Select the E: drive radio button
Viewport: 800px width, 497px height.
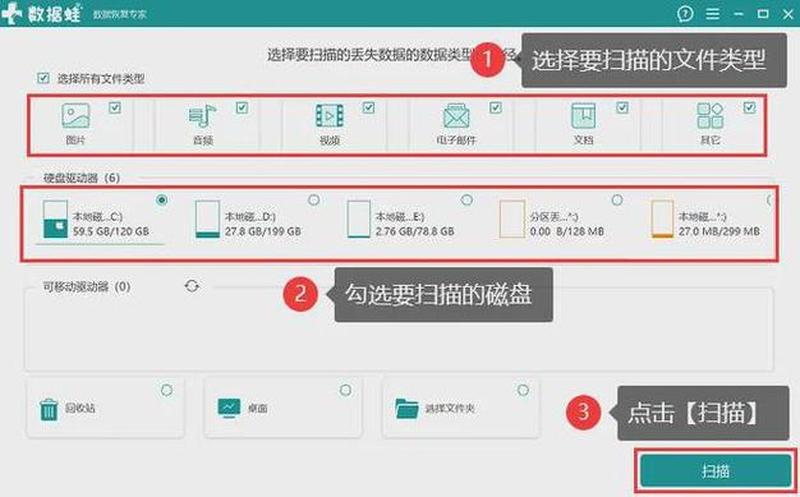tap(466, 200)
